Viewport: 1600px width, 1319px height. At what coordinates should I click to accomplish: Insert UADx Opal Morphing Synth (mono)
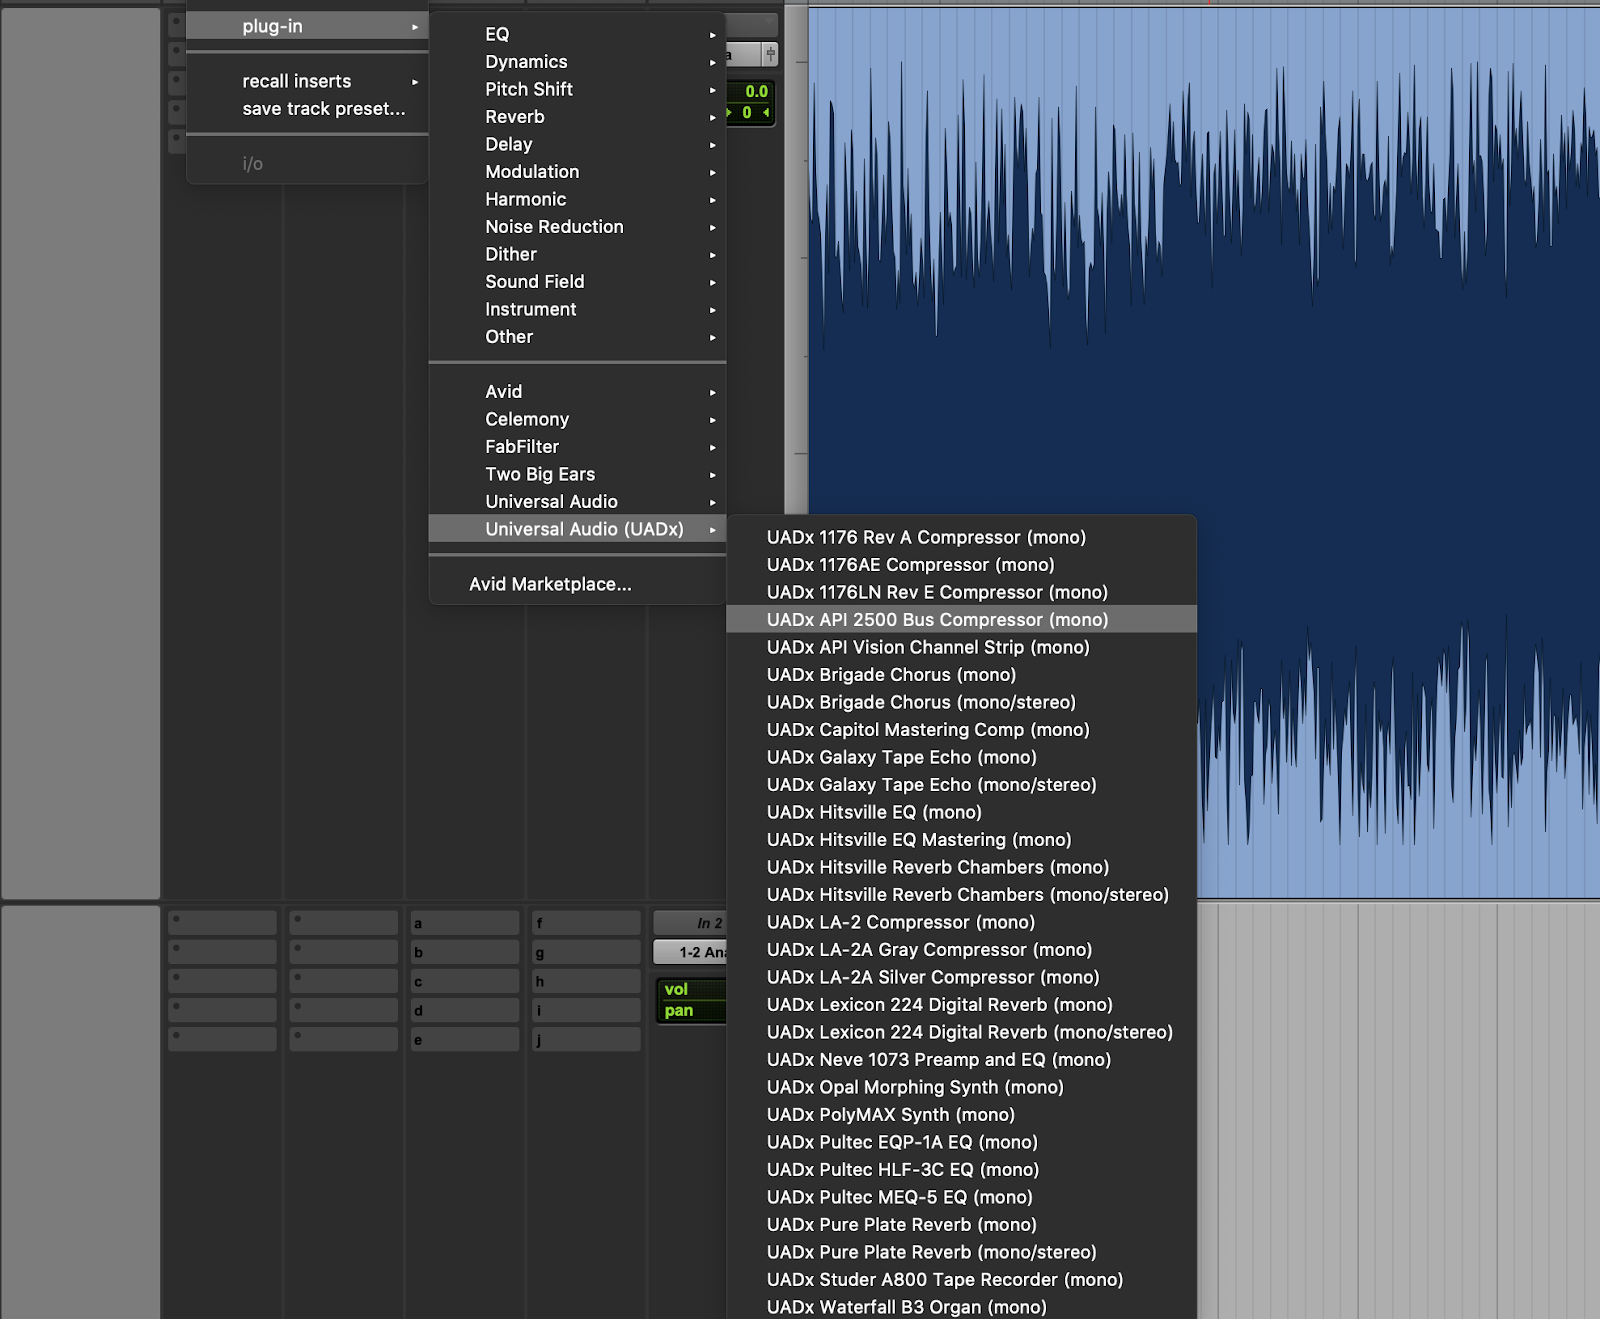pos(961,1087)
